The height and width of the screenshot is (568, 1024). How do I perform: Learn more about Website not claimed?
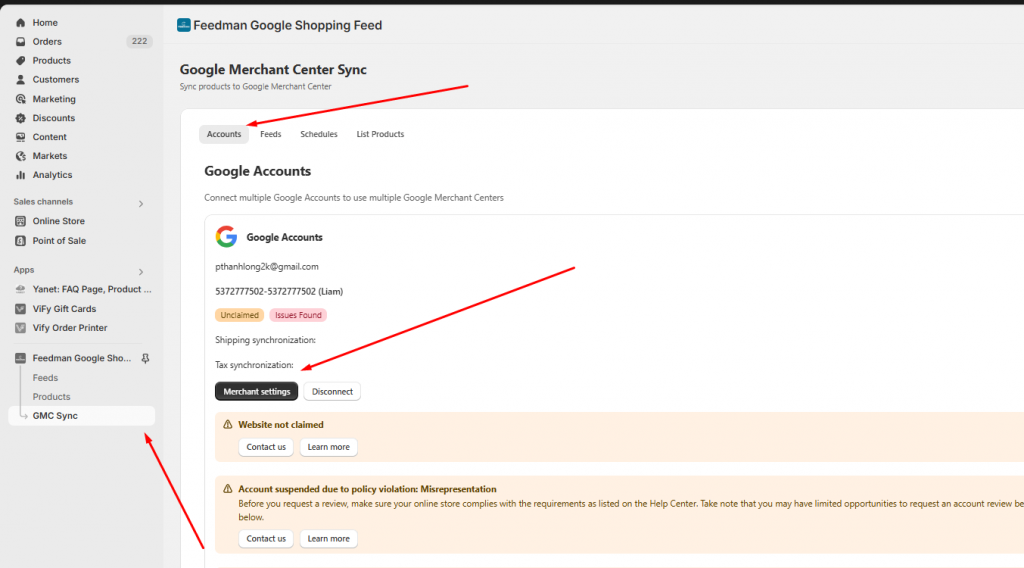328,447
